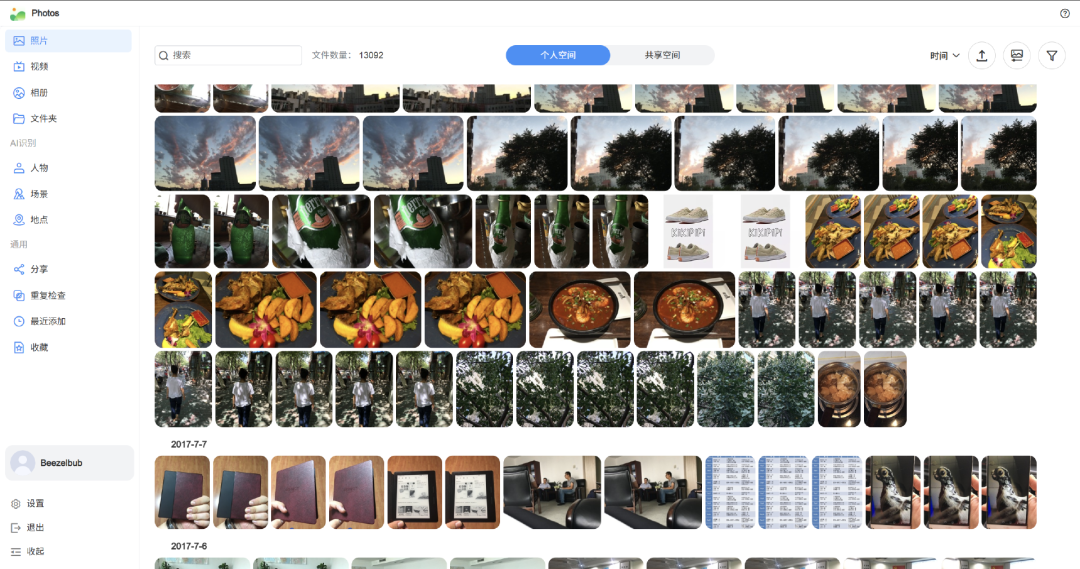Open first red soup bowl photo
The image size is (1080, 569).
point(580,310)
